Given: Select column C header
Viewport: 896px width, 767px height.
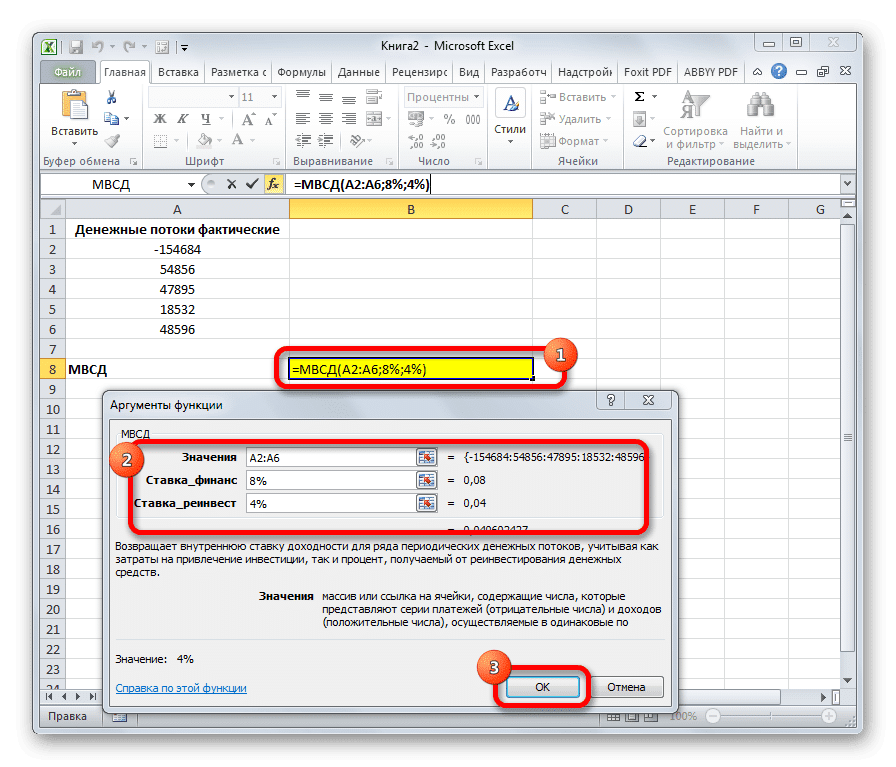Looking at the screenshot, I should tap(565, 209).
